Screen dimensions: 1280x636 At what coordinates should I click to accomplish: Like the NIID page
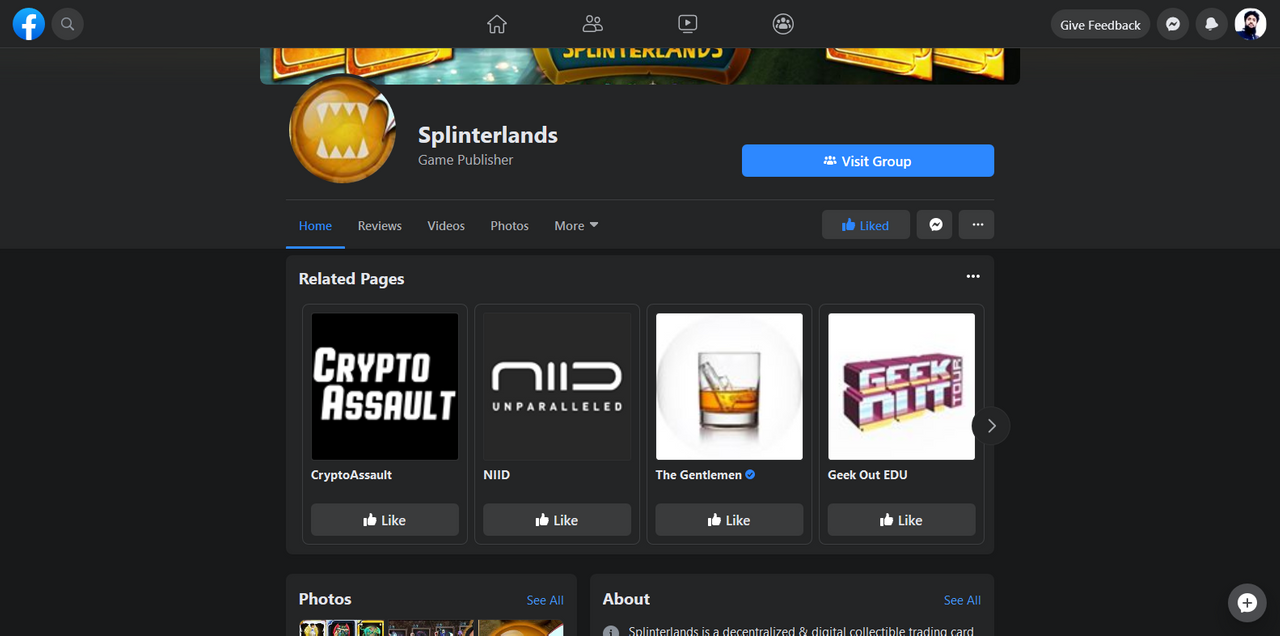[557, 520]
